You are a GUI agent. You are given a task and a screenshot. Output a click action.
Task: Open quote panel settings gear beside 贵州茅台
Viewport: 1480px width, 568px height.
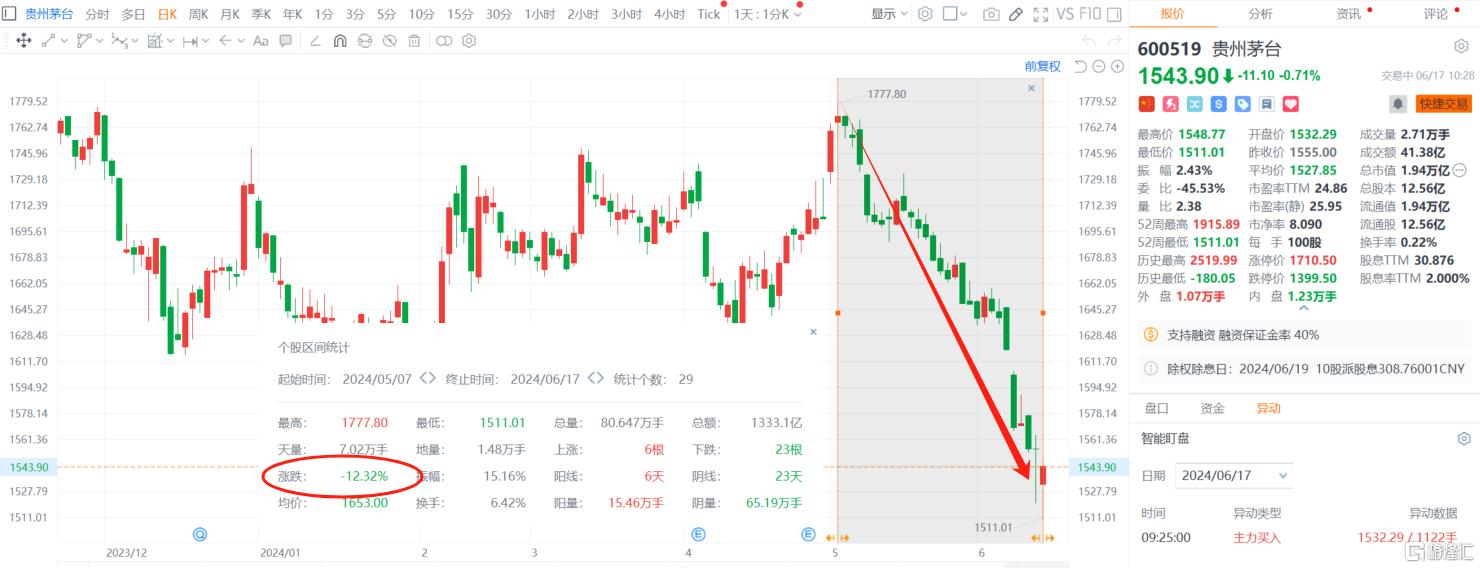(1461, 47)
